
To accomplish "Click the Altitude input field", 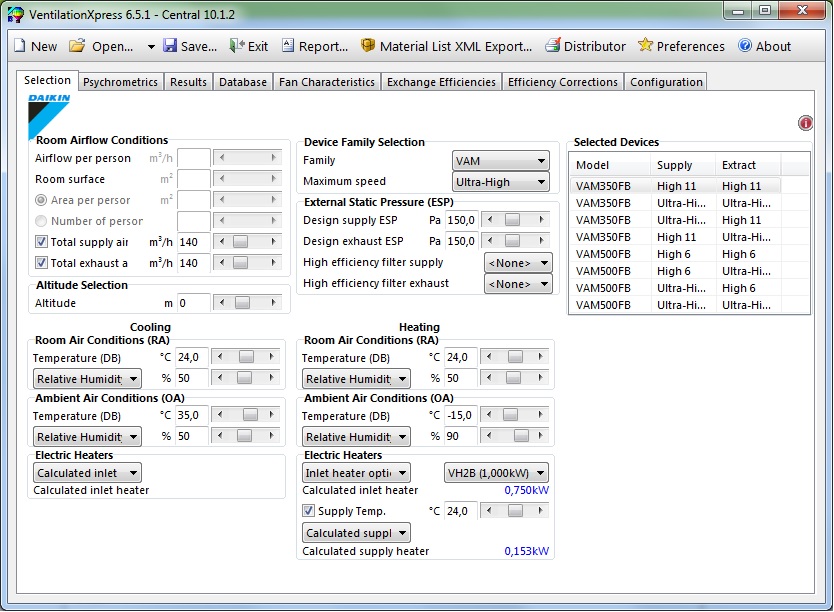I will pos(194,303).
